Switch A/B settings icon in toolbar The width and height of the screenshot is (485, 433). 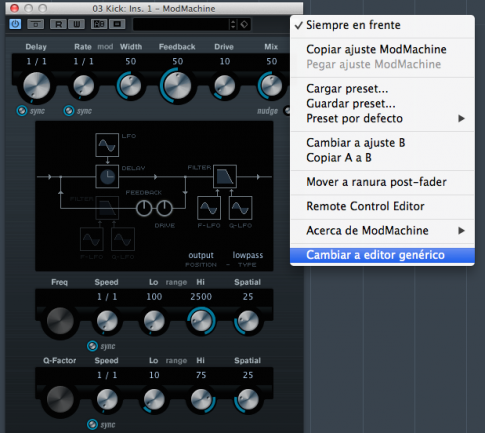point(99,24)
